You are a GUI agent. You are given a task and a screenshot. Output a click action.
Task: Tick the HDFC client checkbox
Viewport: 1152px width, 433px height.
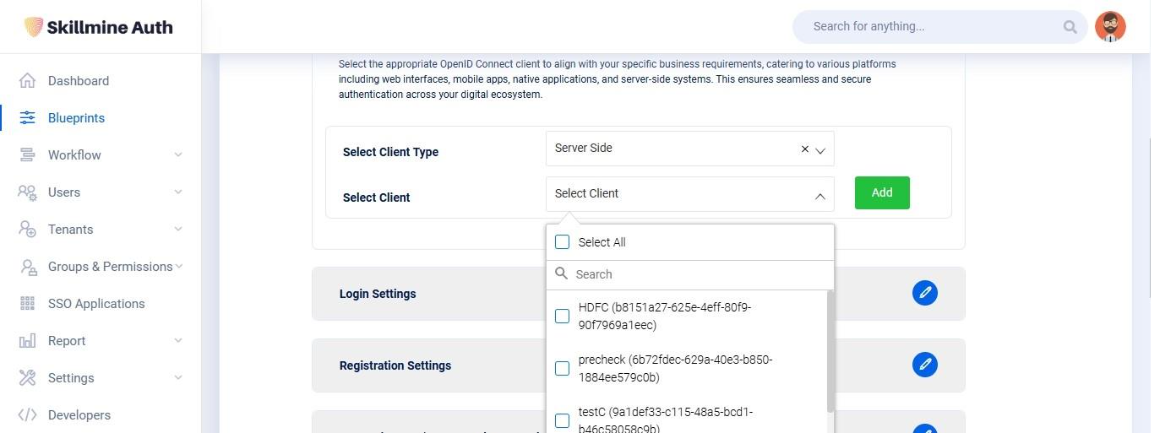(562, 316)
